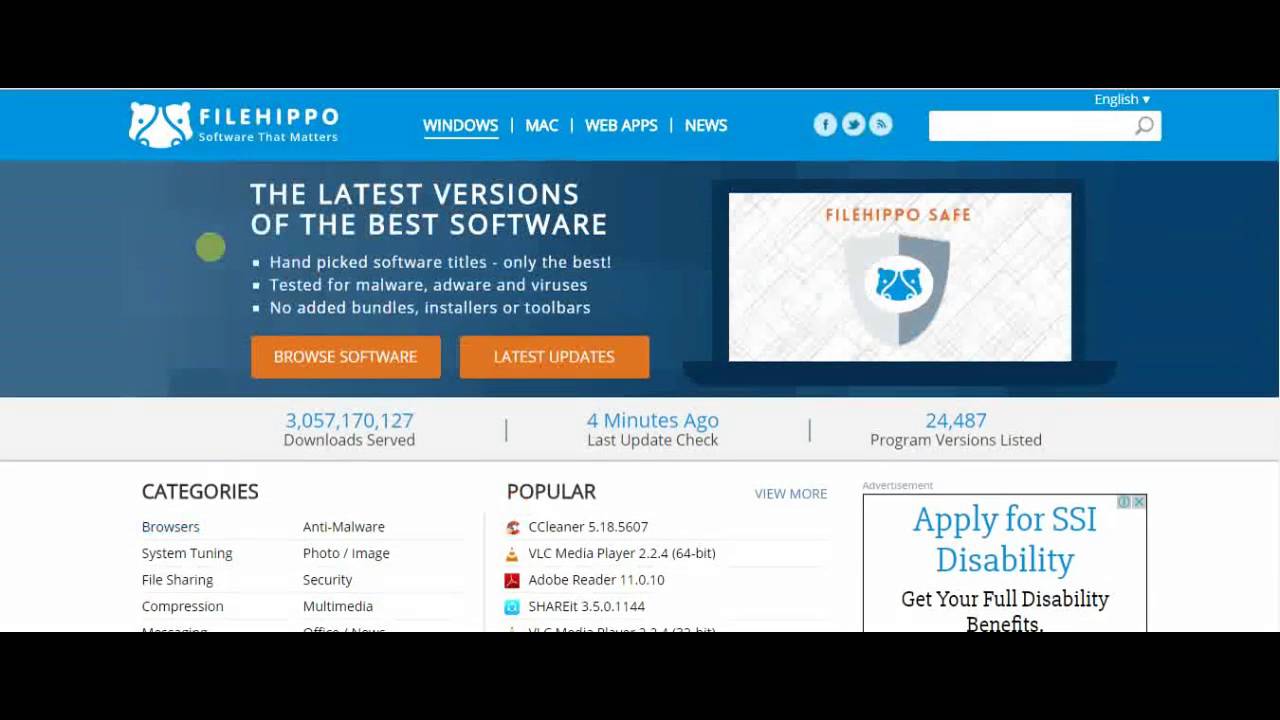This screenshot has height=720, width=1280.
Task: Click the AdChoices info icon
Action: (1124, 502)
